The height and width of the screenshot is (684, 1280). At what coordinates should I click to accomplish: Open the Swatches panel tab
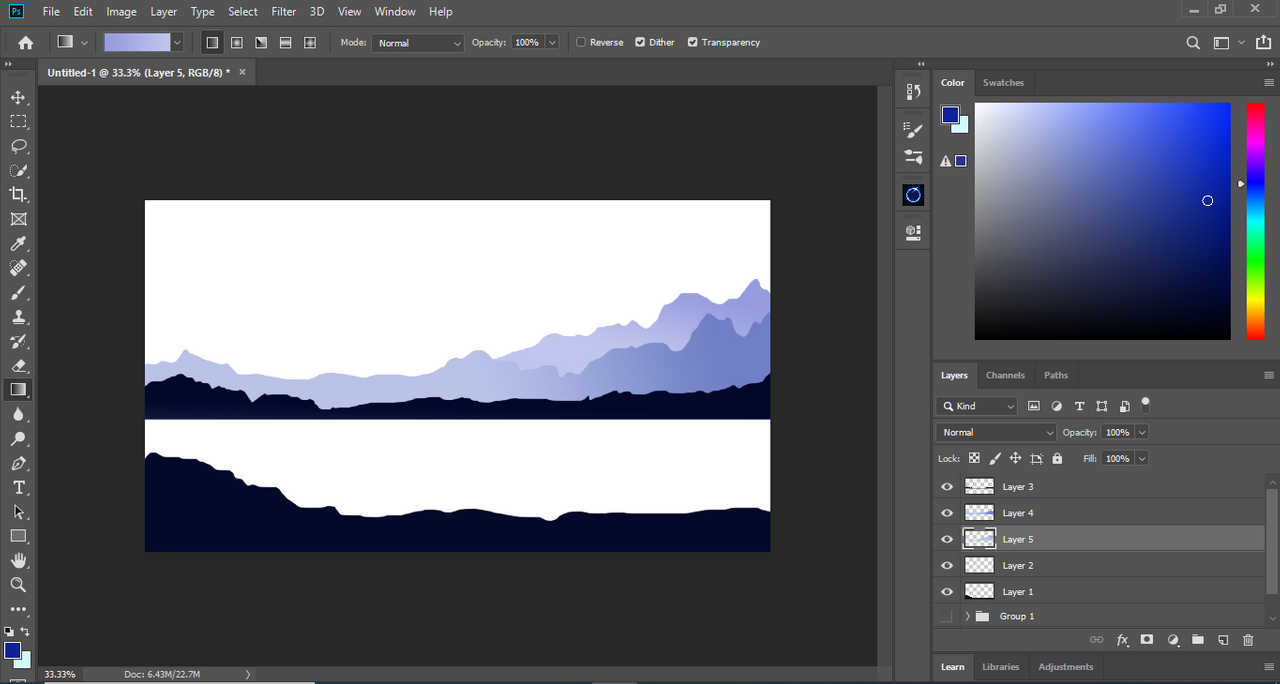point(1003,83)
